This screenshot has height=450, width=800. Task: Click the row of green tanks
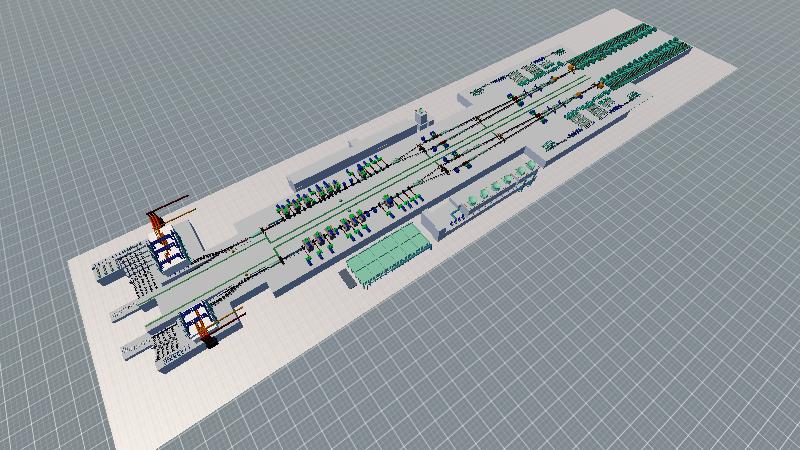pos(504,181)
